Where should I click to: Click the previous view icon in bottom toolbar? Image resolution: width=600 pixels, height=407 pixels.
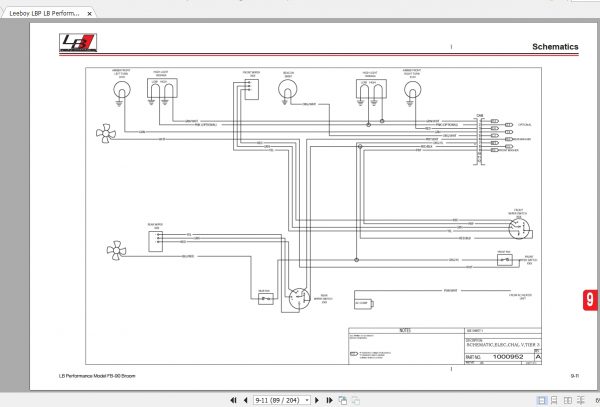343,400
